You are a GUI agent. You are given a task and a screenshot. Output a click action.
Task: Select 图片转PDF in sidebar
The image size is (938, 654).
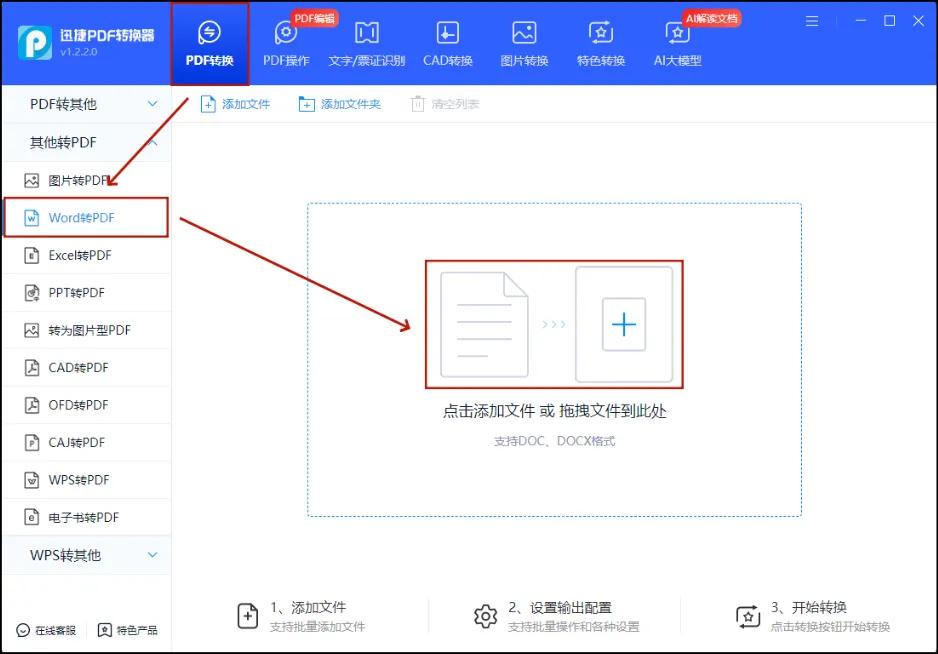click(87, 180)
